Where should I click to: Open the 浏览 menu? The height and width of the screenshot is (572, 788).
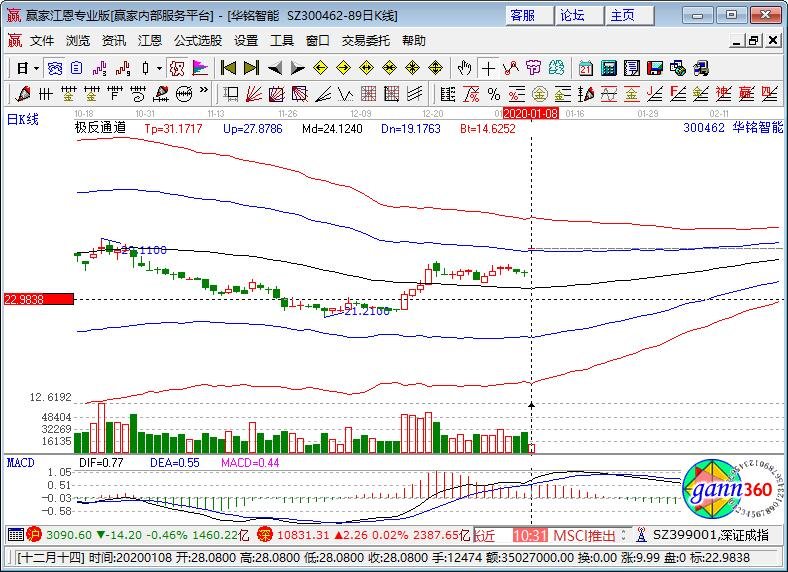(x=78, y=41)
